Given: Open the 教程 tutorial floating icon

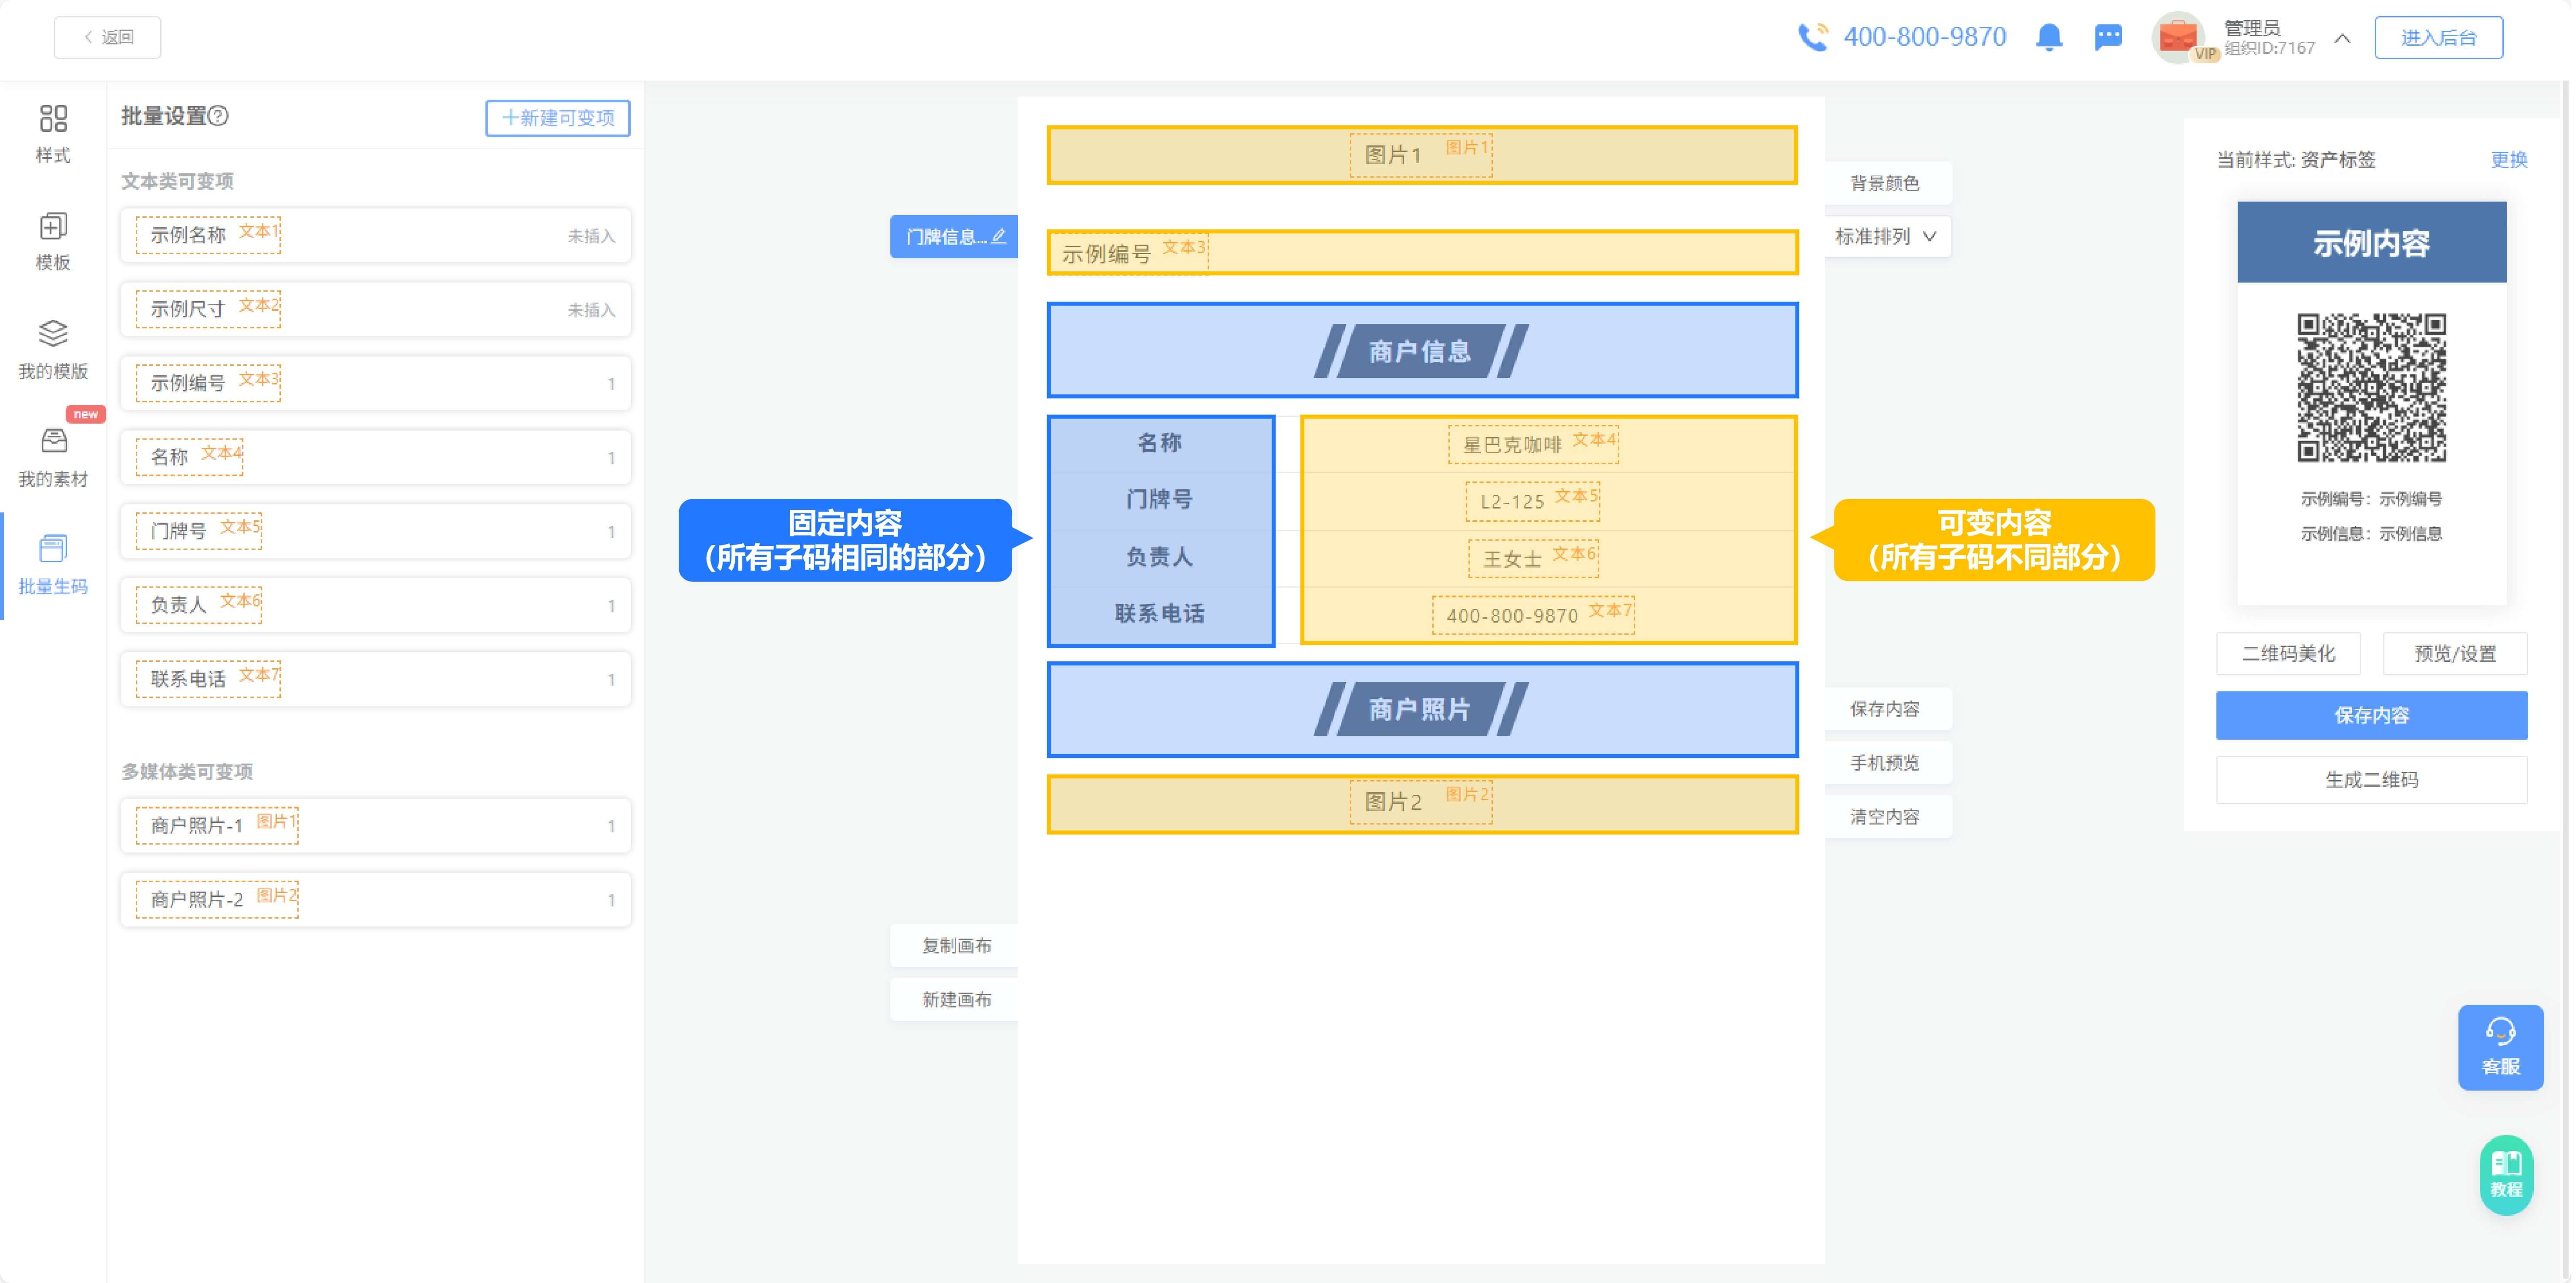Looking at the screenshot, I should point(2506,1175).
